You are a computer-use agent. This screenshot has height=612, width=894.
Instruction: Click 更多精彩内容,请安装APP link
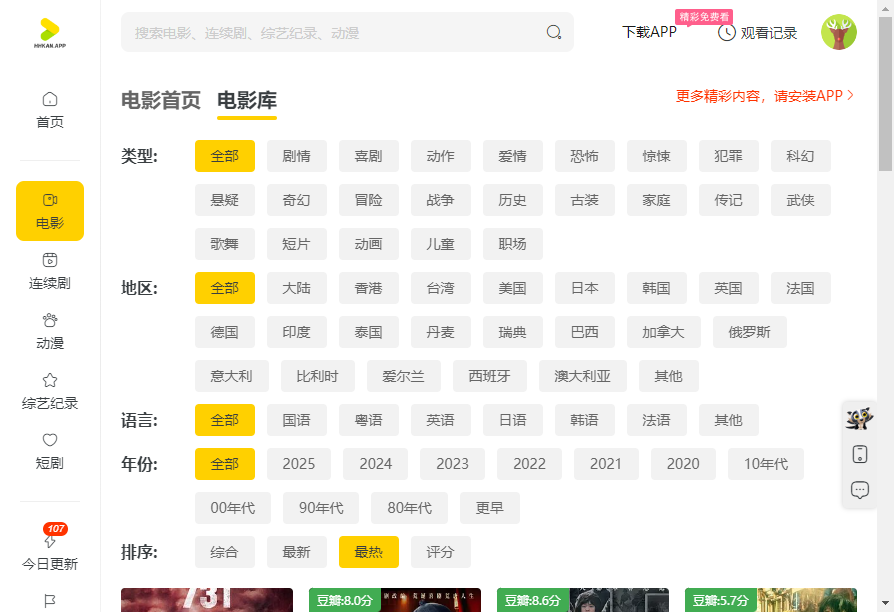coord(765,96)
